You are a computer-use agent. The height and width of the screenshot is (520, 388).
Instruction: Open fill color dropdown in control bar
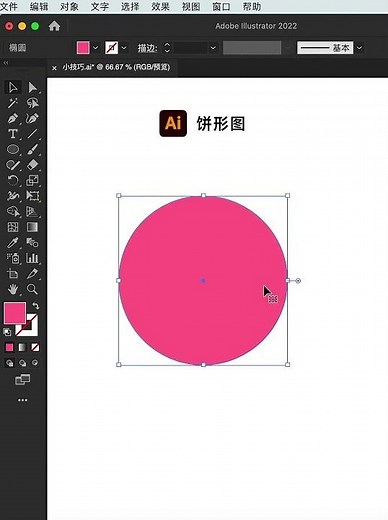click(95, 48)
